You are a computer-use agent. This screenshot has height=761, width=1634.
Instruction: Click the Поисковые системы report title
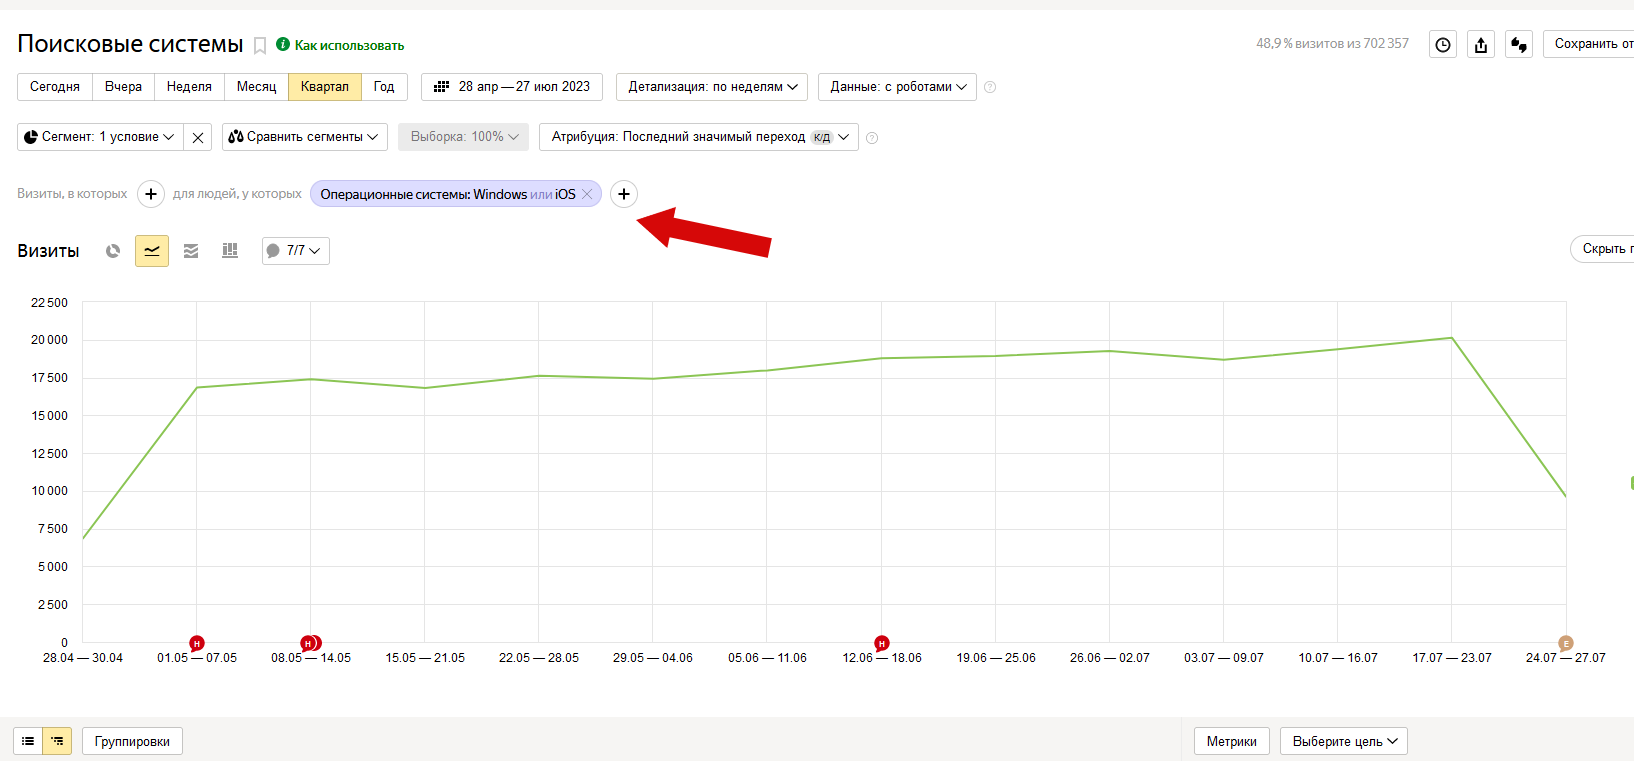130,44
